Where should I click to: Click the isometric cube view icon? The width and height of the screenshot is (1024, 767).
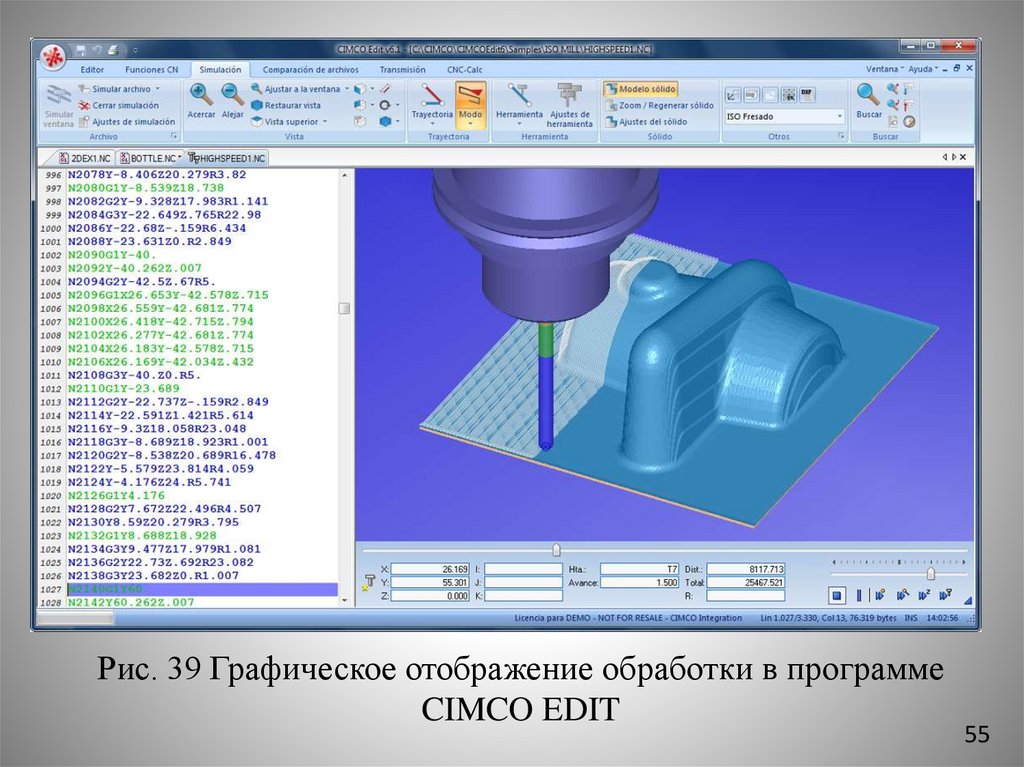point(359,89)
